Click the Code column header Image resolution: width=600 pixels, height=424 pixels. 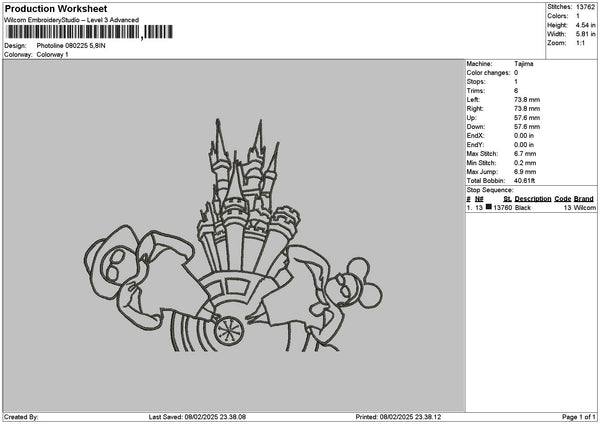[x=562, y=199]
